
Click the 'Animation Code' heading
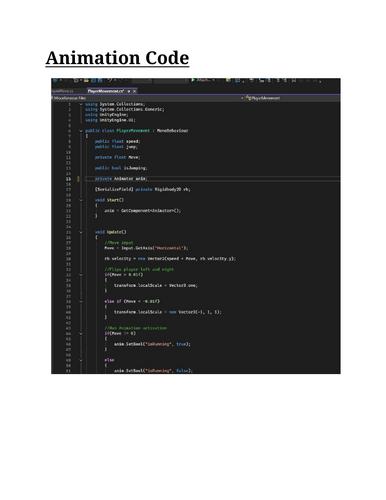117,58
